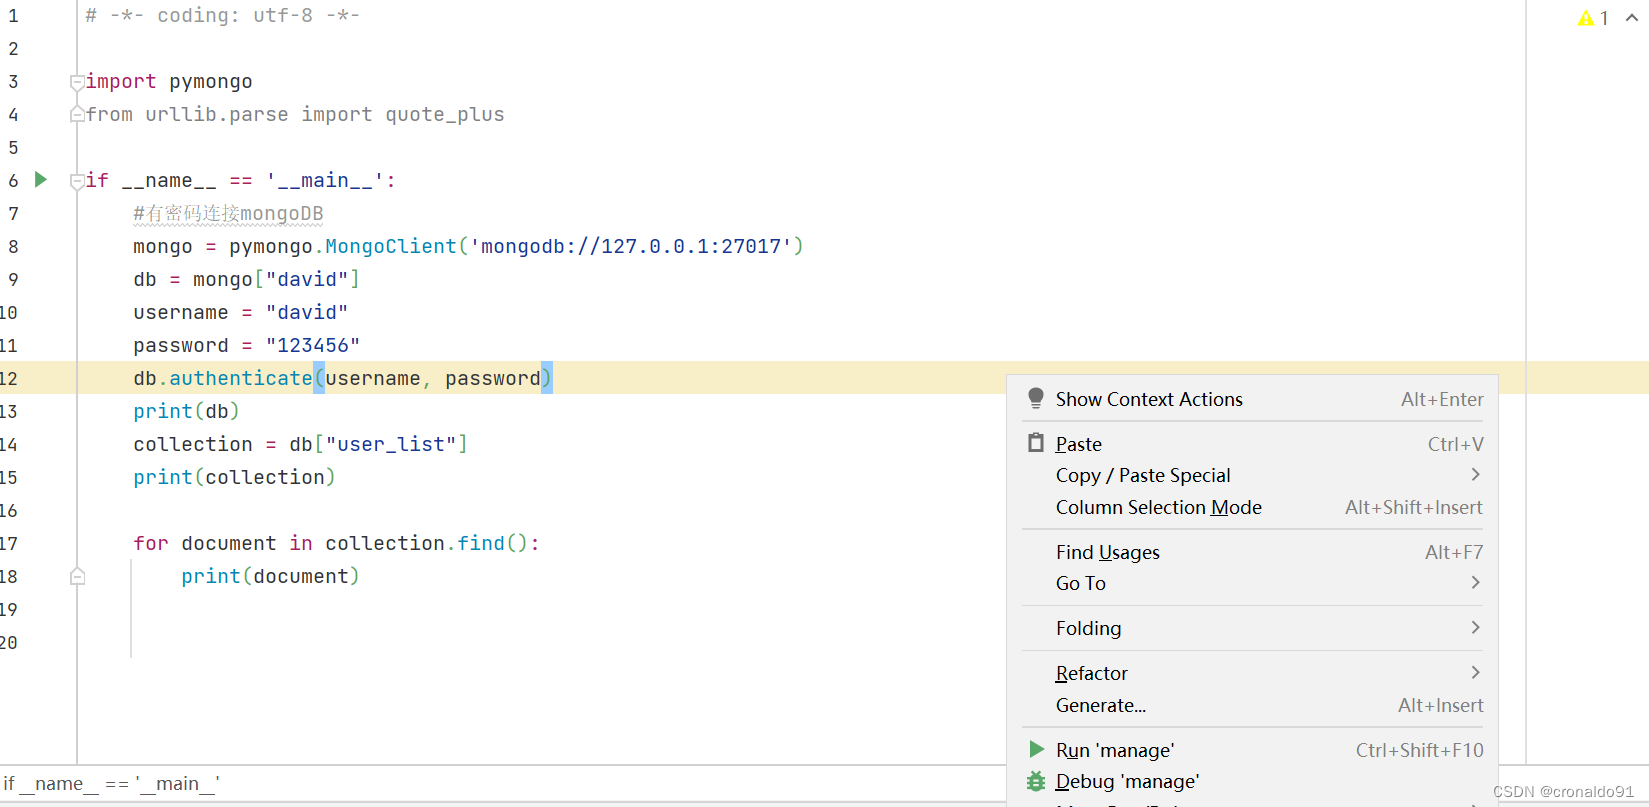1649x807 pixels.
Task: Choose Paste from the context menu
Action: (1252, 444)
